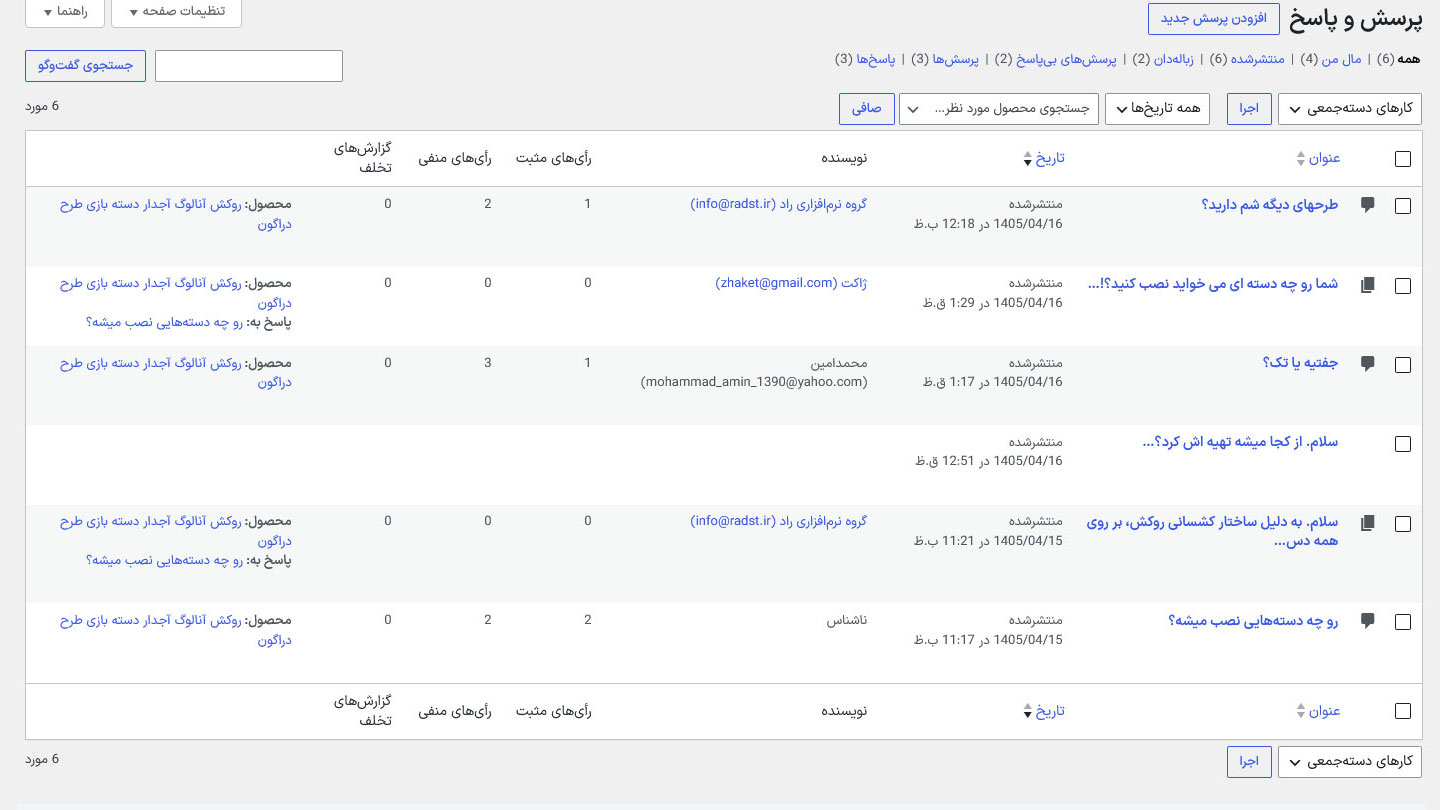Select checkbox for 'جفتیه یا تک؟'
This screenshot has width=1440, height=810.
[1403, 365]
